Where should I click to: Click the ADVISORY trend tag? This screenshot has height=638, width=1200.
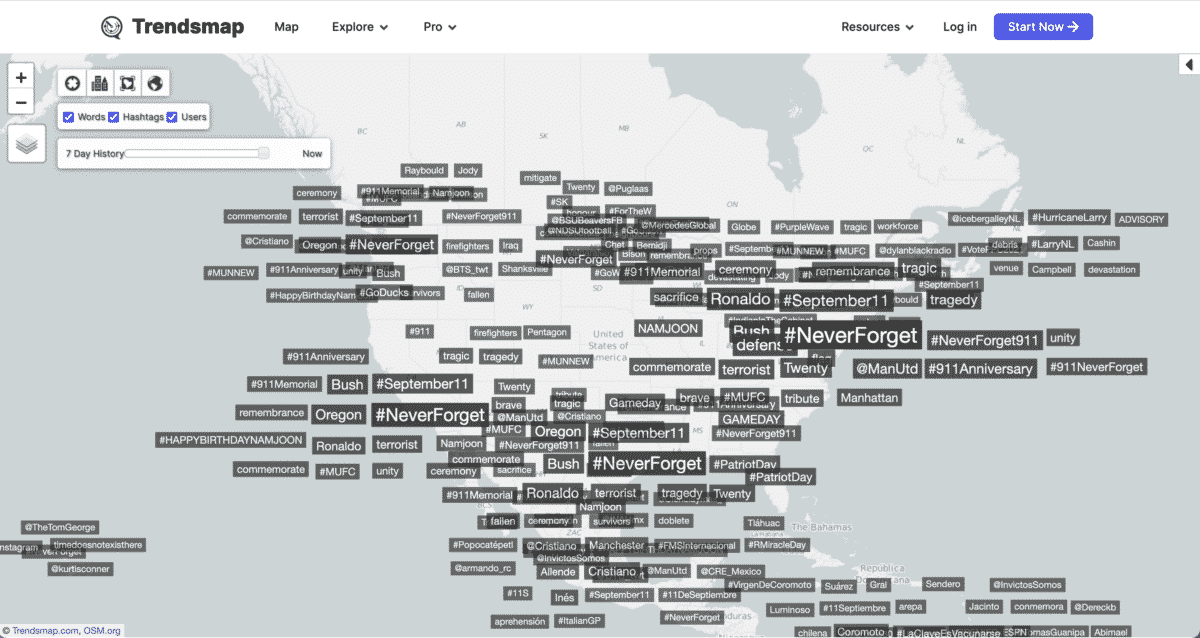tap(1141, 219)
